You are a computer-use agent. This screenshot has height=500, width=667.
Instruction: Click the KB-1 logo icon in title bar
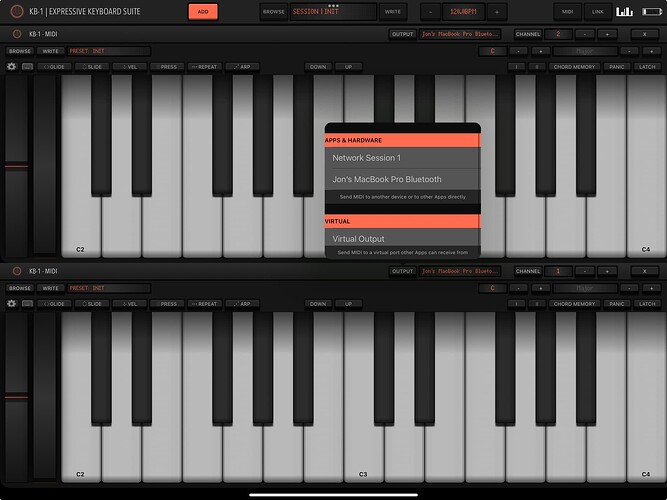[x=15, y=11]
